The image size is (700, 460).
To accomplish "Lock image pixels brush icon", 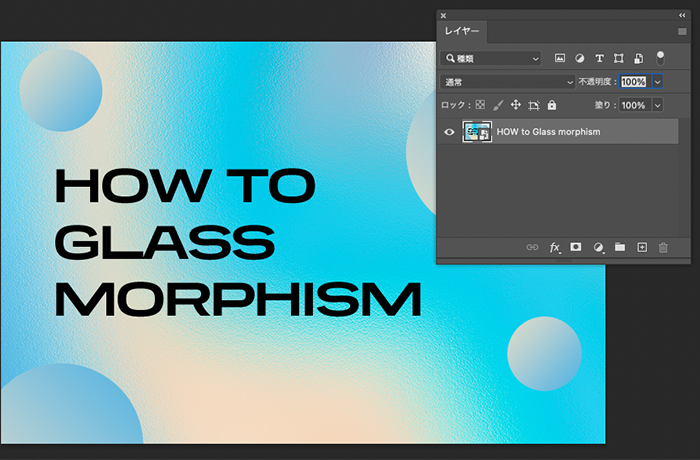I will pyautogui.click(x=498, y=105).
